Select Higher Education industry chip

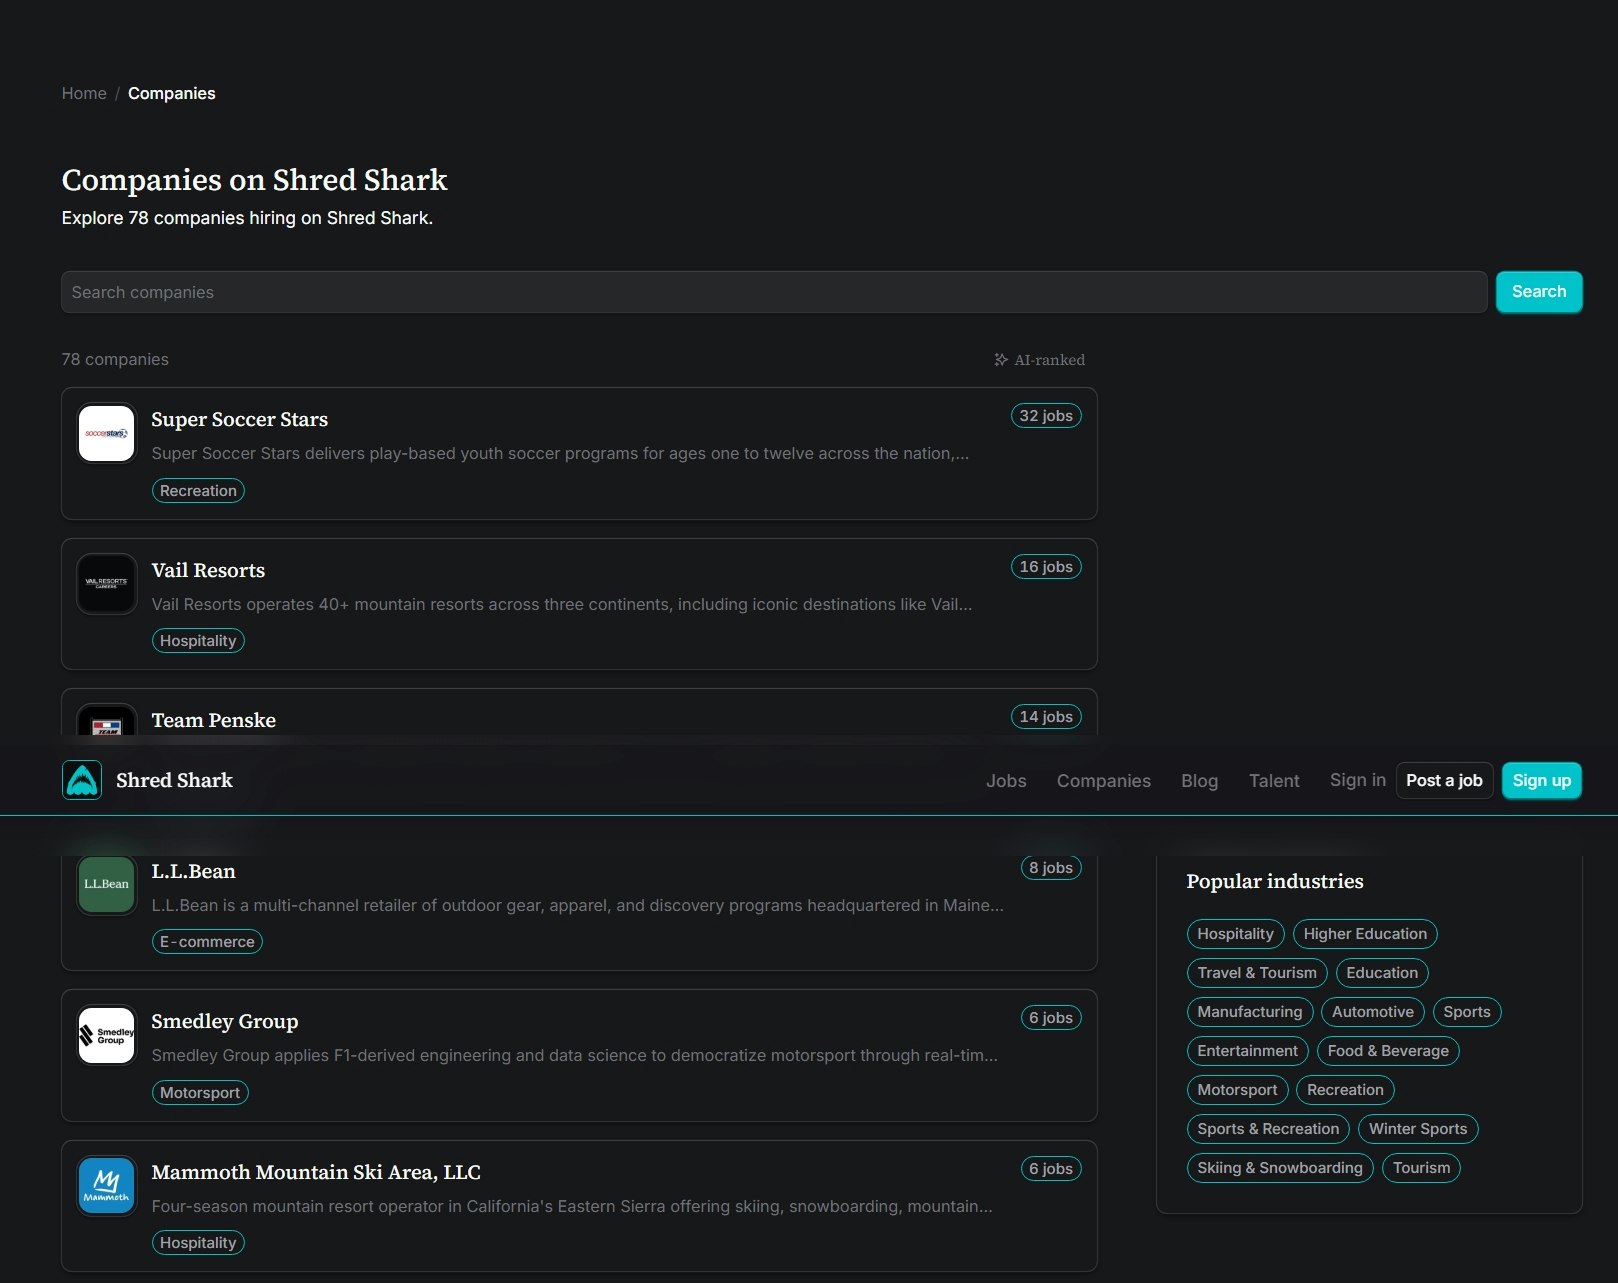(1365, 934)
